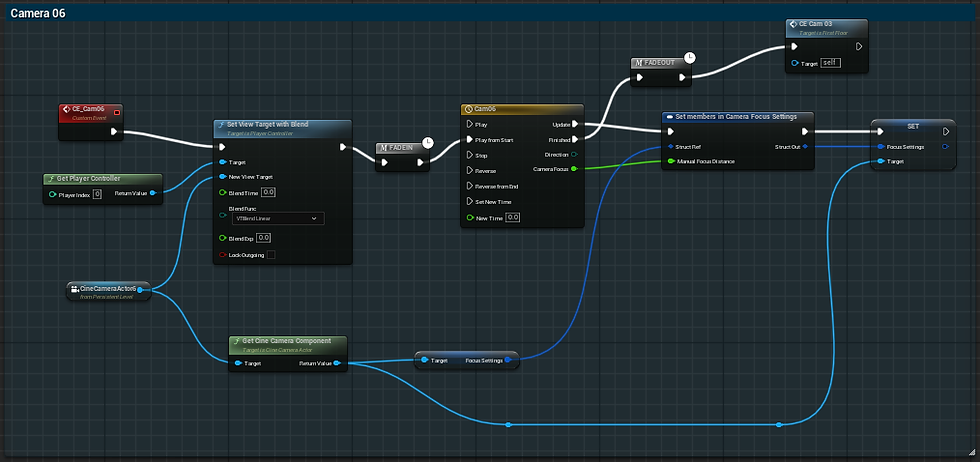Click the Focus Settings input pin on SET

(x=881, y=147)
